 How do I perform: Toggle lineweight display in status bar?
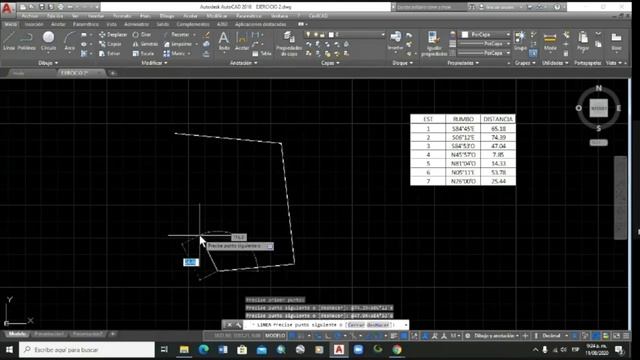click(x=394, y=336)
